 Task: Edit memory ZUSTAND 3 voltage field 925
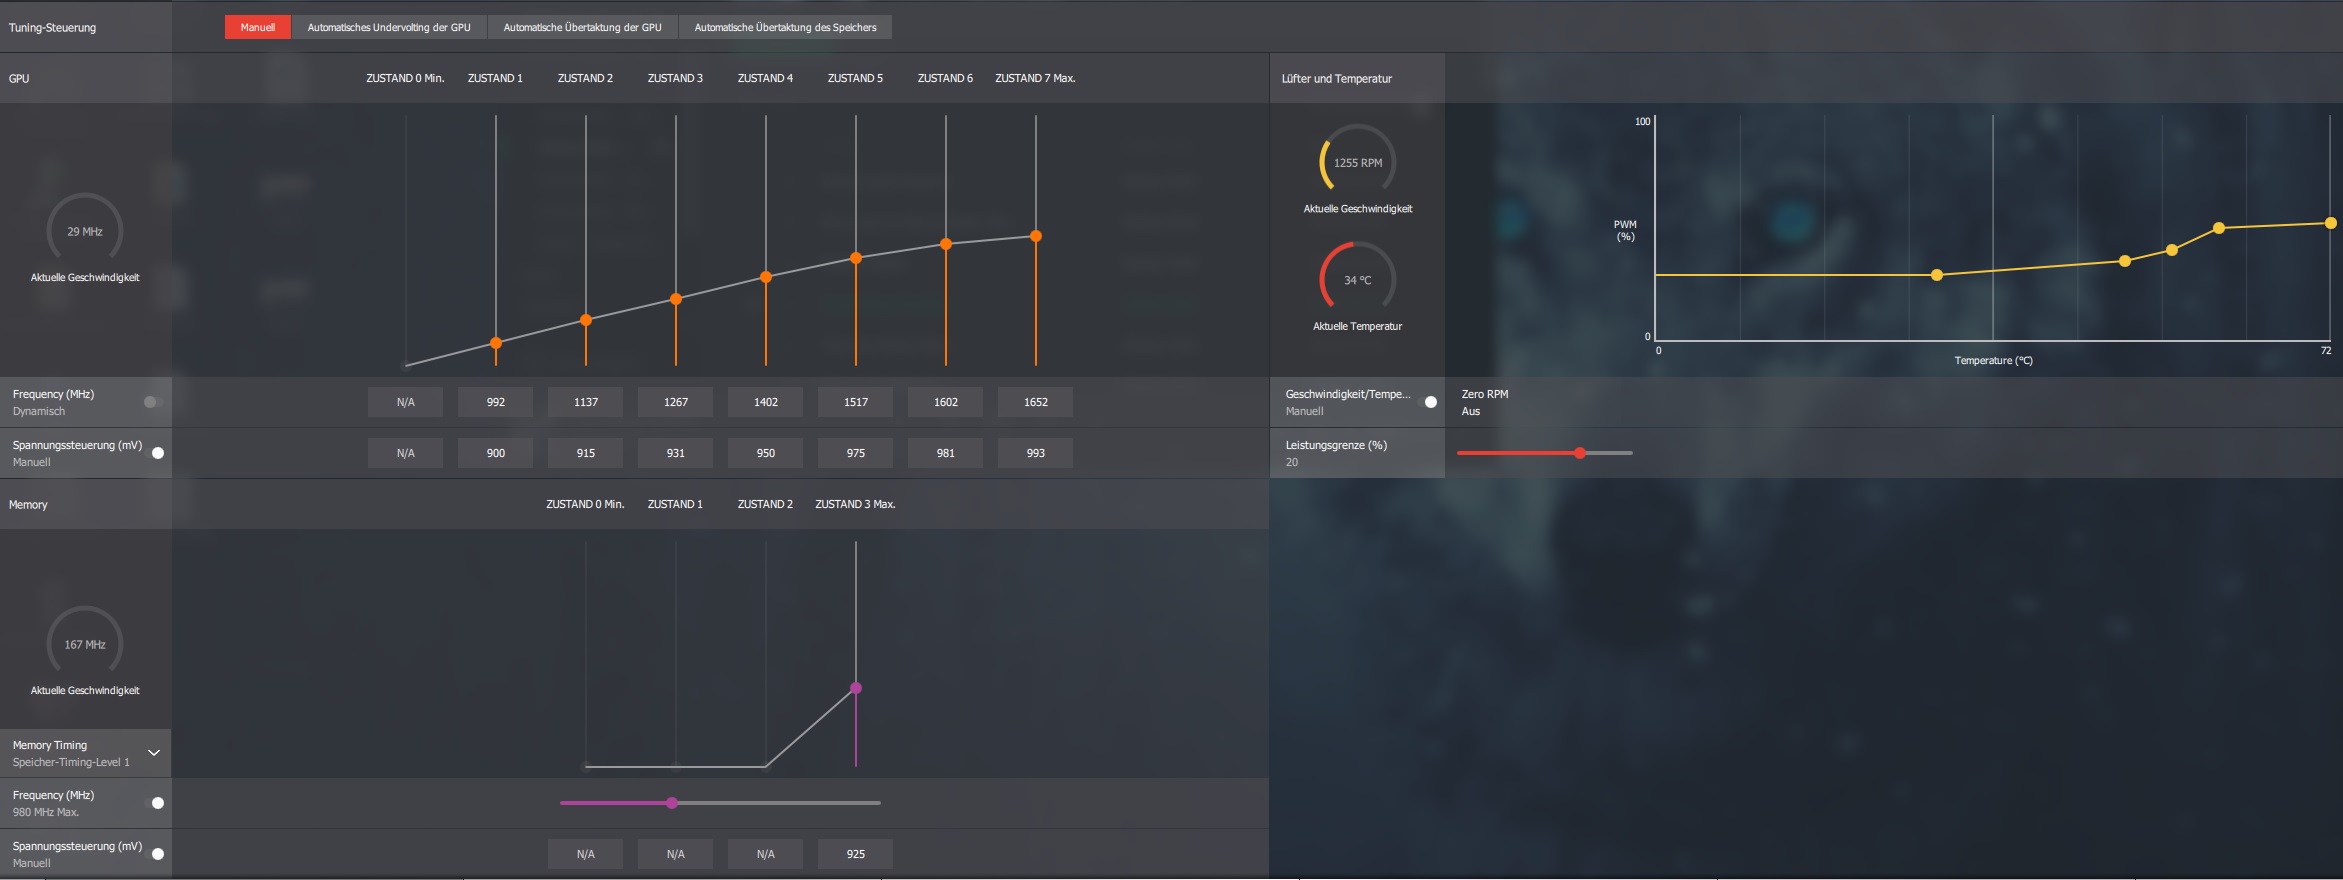click(855, 854)
